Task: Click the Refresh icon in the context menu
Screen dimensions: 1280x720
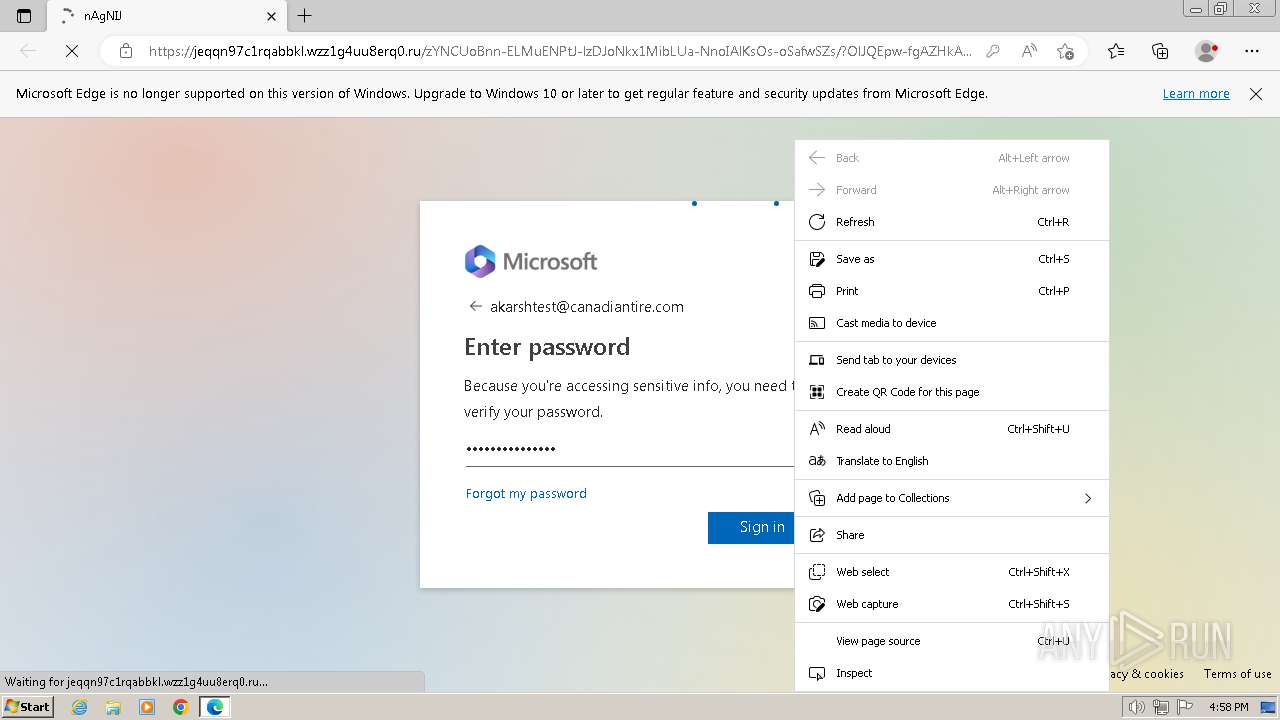Action: [x=817, y=222]
